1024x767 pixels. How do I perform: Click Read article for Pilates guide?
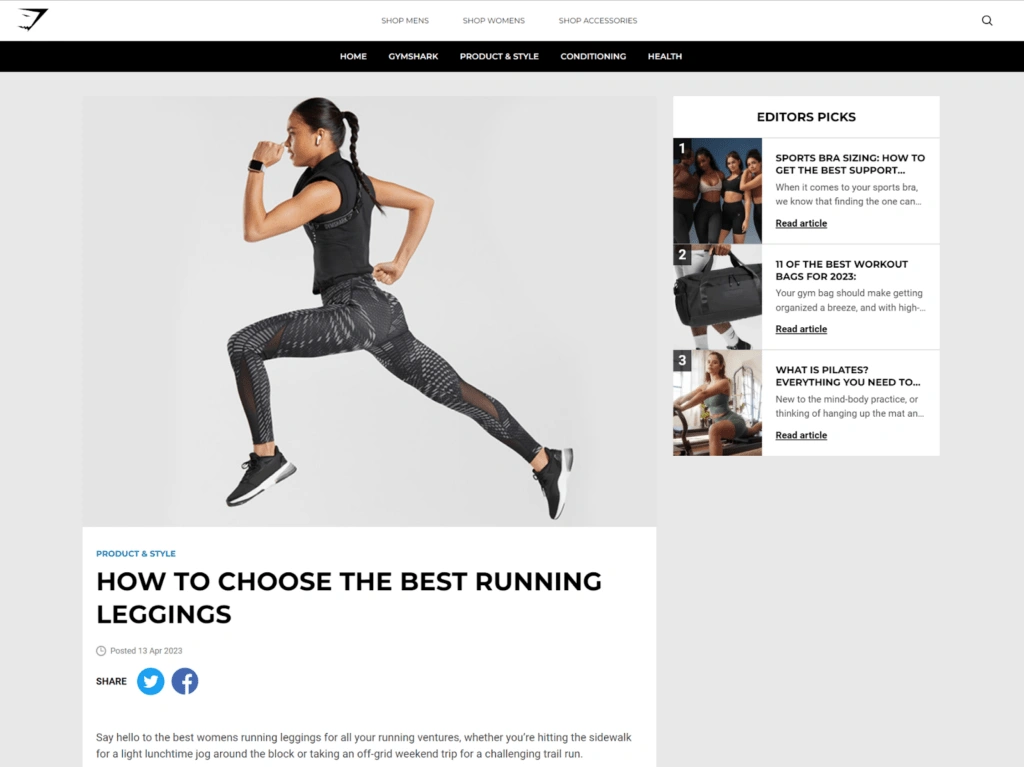coord(801,435)
